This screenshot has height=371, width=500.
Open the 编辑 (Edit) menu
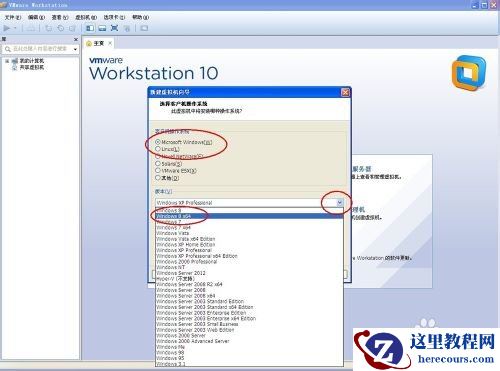[x=36, y=17]
